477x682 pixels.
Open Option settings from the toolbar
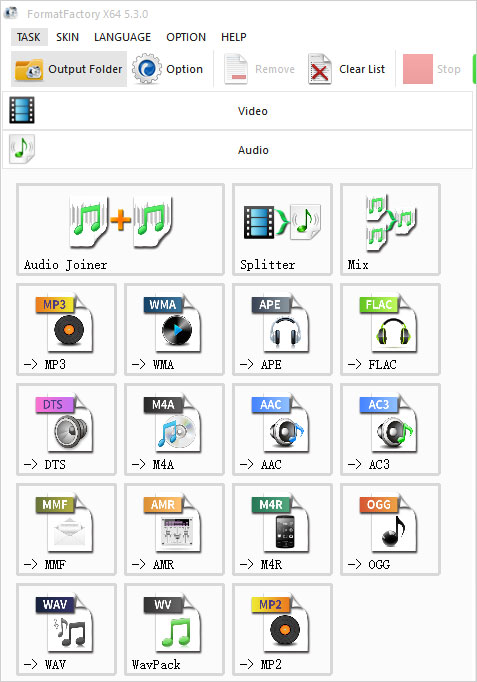(x=168, y=69)
